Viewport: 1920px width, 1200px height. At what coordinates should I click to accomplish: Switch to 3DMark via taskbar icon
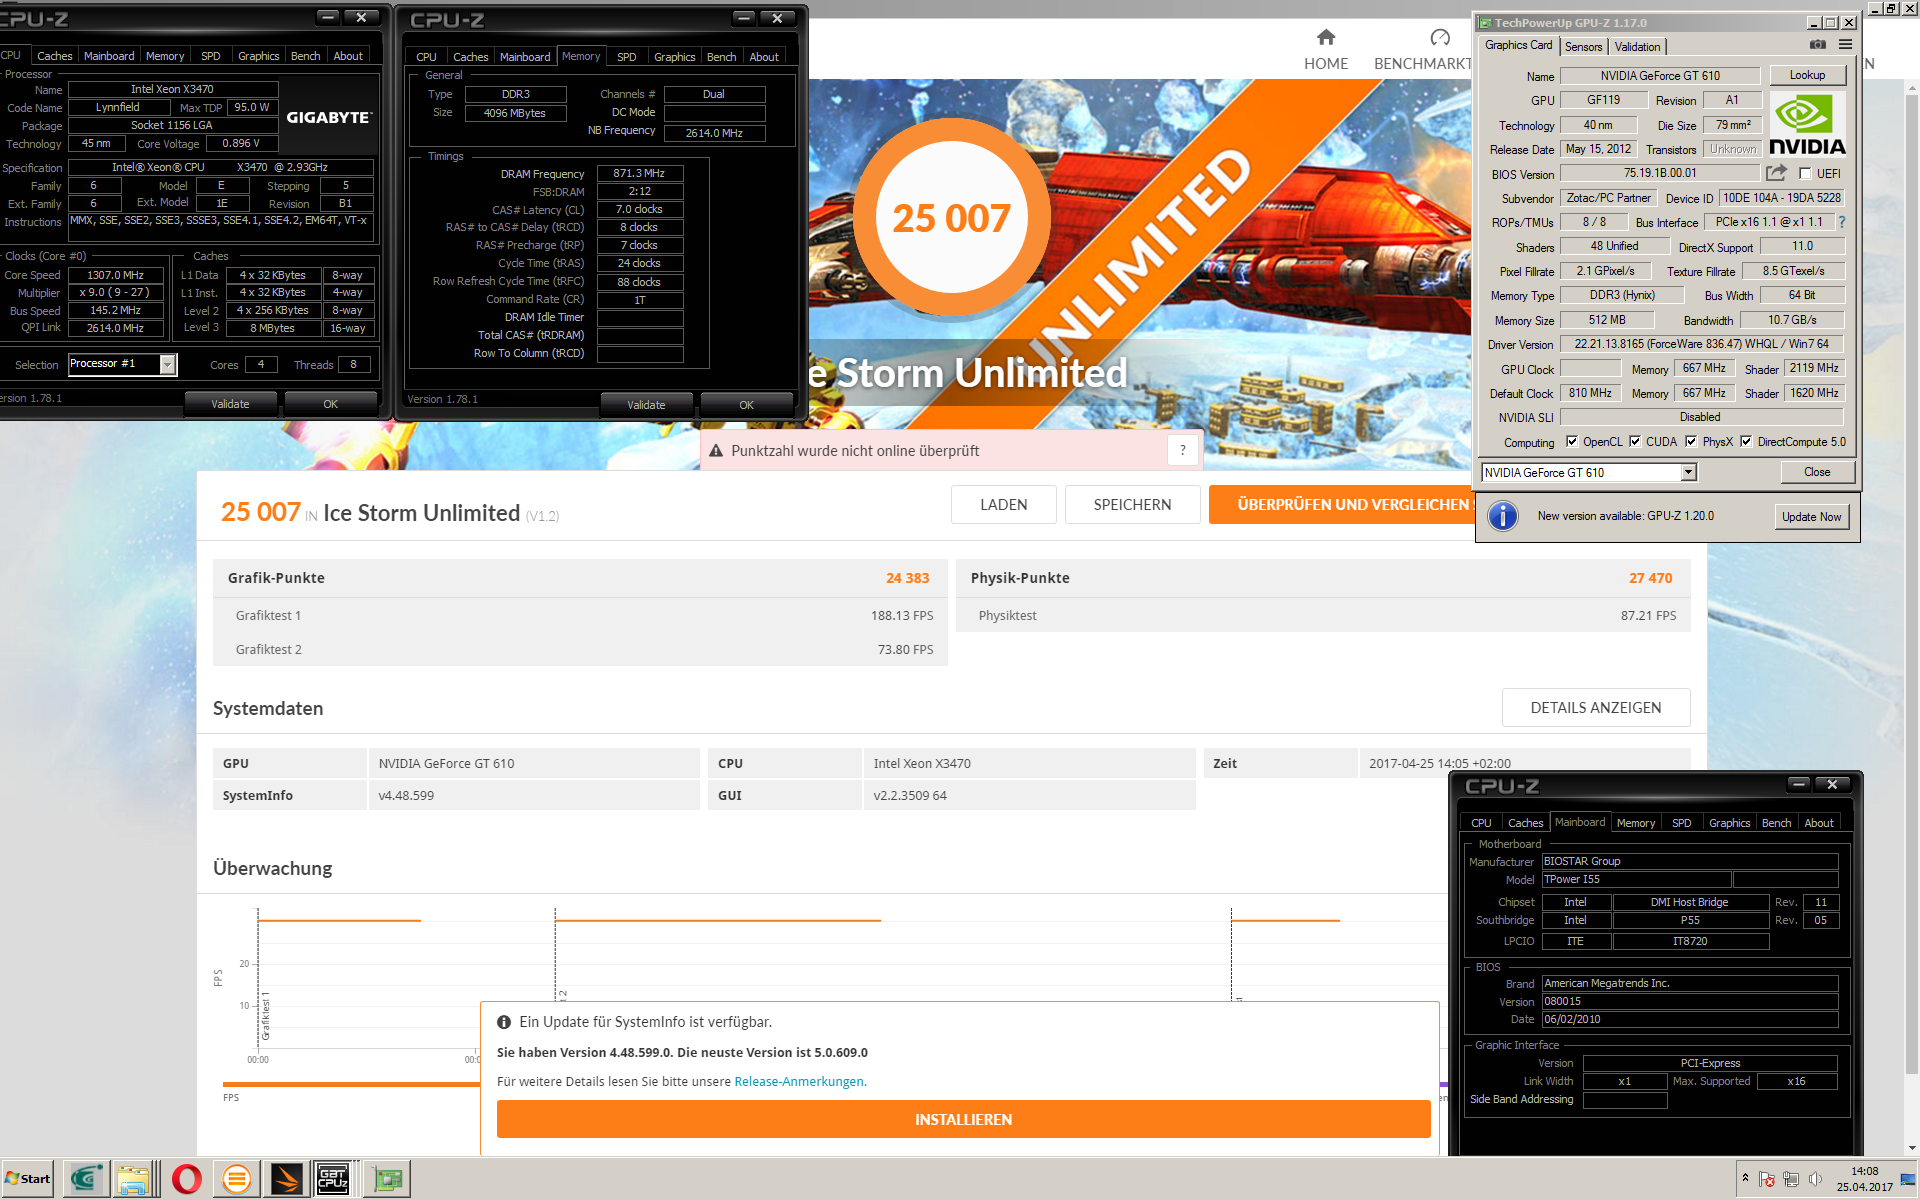285,1179
